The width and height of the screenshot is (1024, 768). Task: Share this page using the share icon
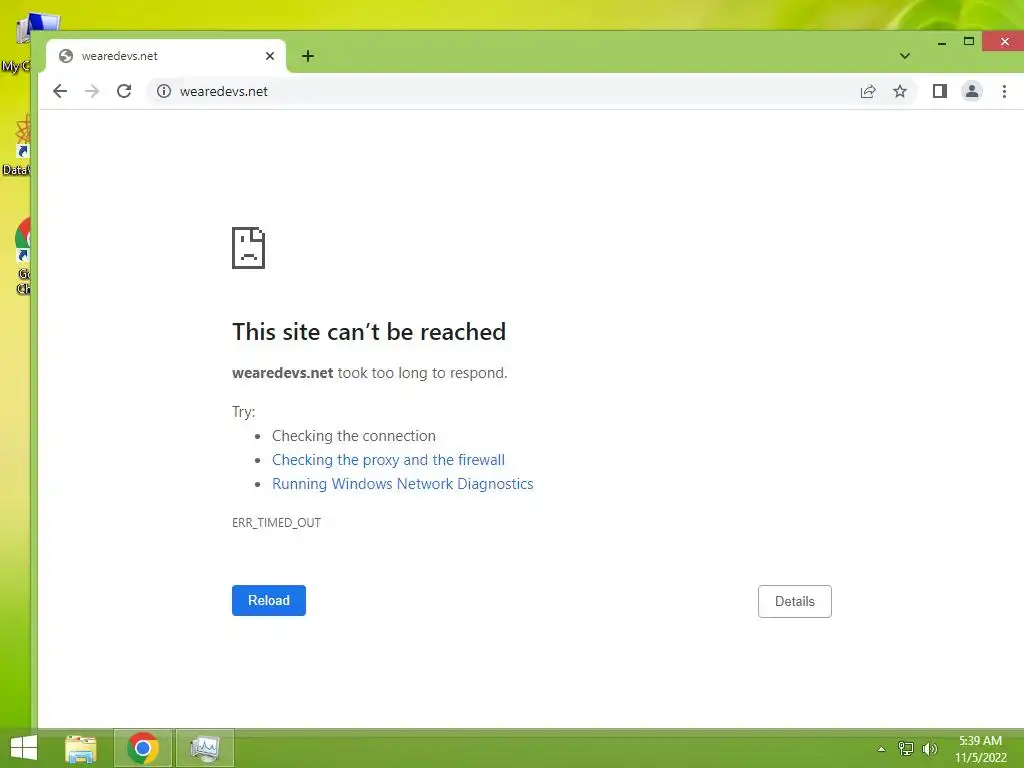868,91
